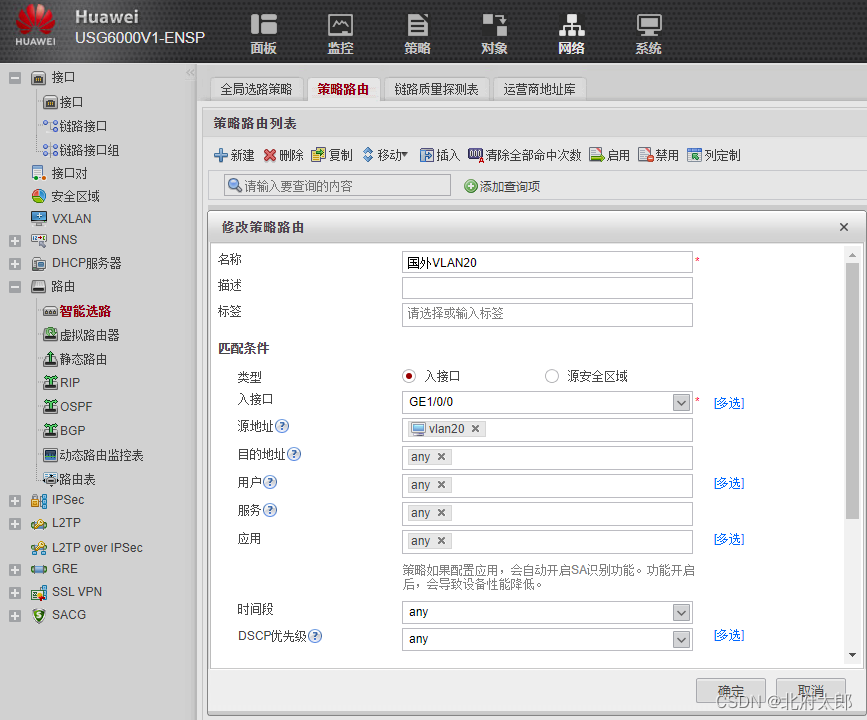Click the Huawei logo
Image resolution: width=867 pixels, height=720 pixels.
[x=35, y=25]
